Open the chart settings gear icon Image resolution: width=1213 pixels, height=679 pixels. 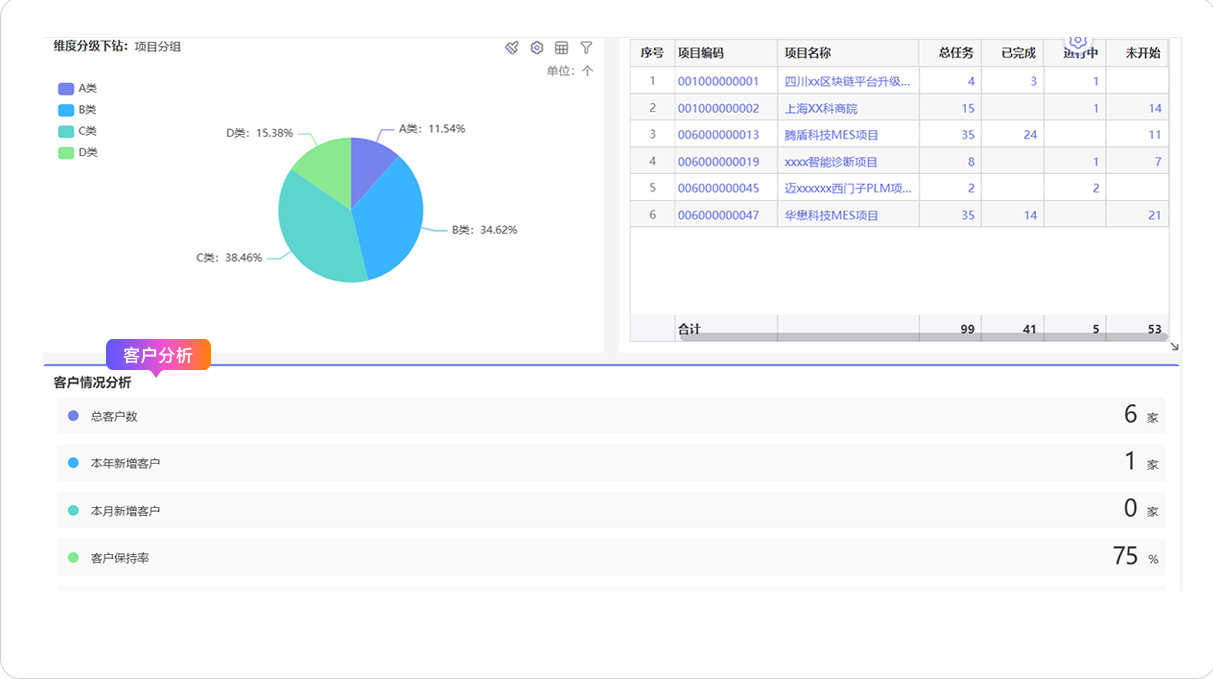click(x=537, y=48)
